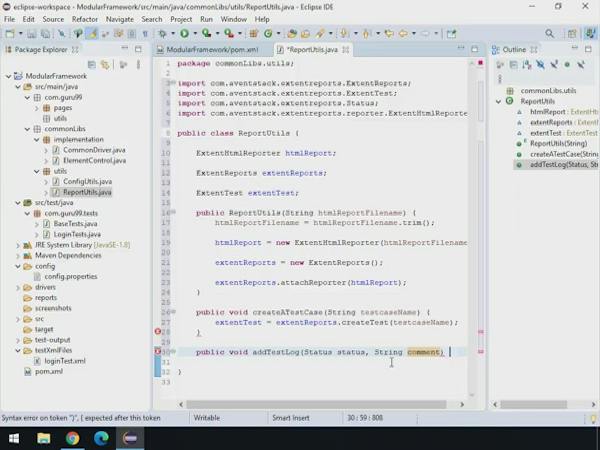Open Microsoft Edge from taskbar
The height and width of the screenshot is (450, 600).
tap(101, 438)
